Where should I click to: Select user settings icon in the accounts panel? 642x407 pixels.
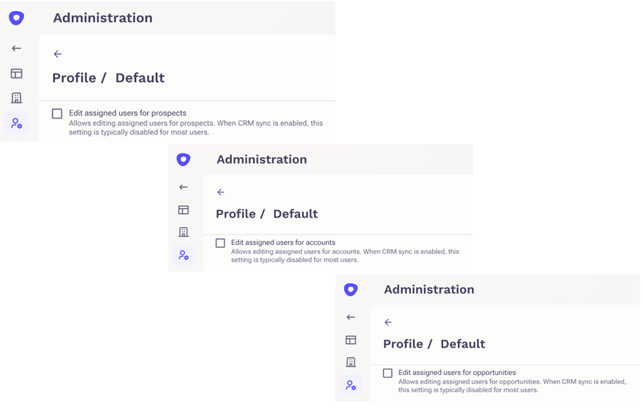[x=183, y=255]
